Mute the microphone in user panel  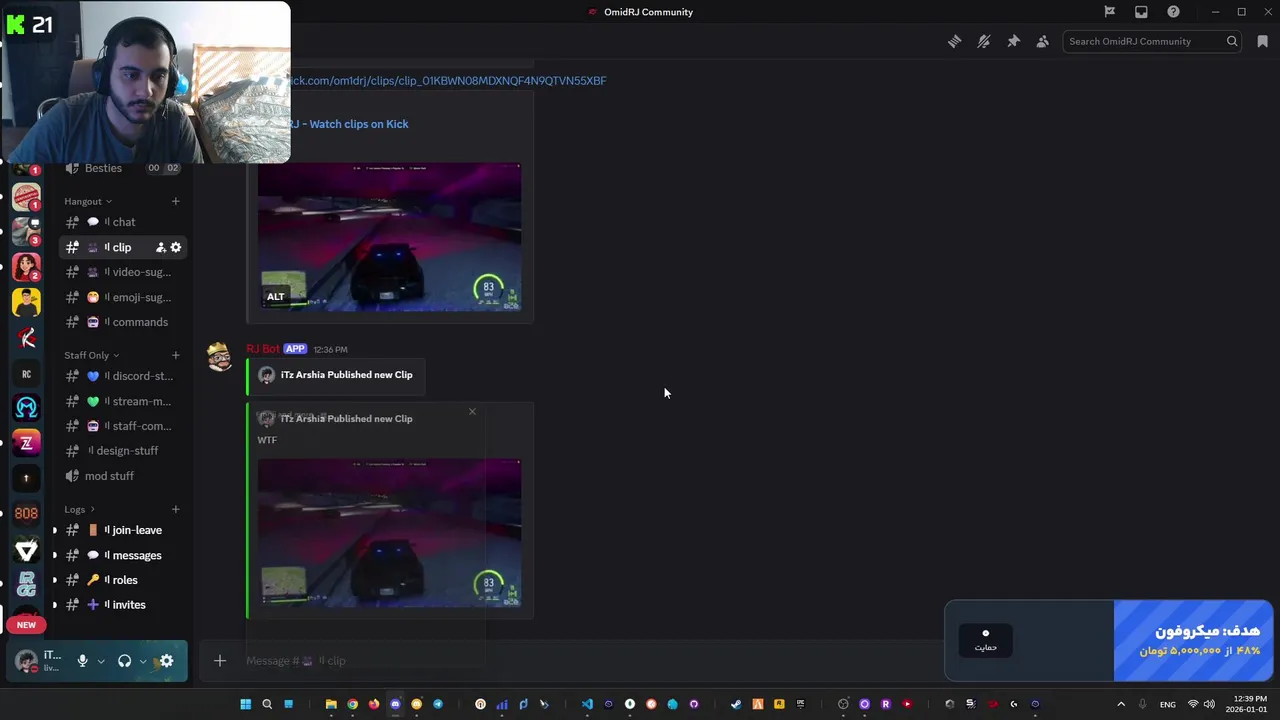click(83, 661)
